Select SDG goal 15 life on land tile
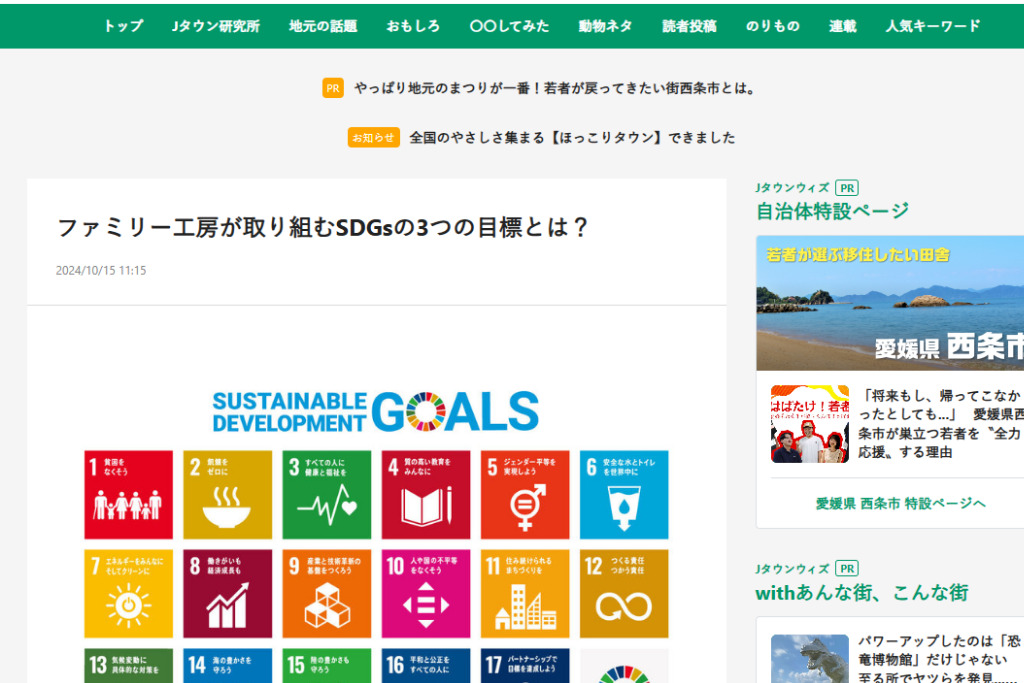 click(327, 665)
